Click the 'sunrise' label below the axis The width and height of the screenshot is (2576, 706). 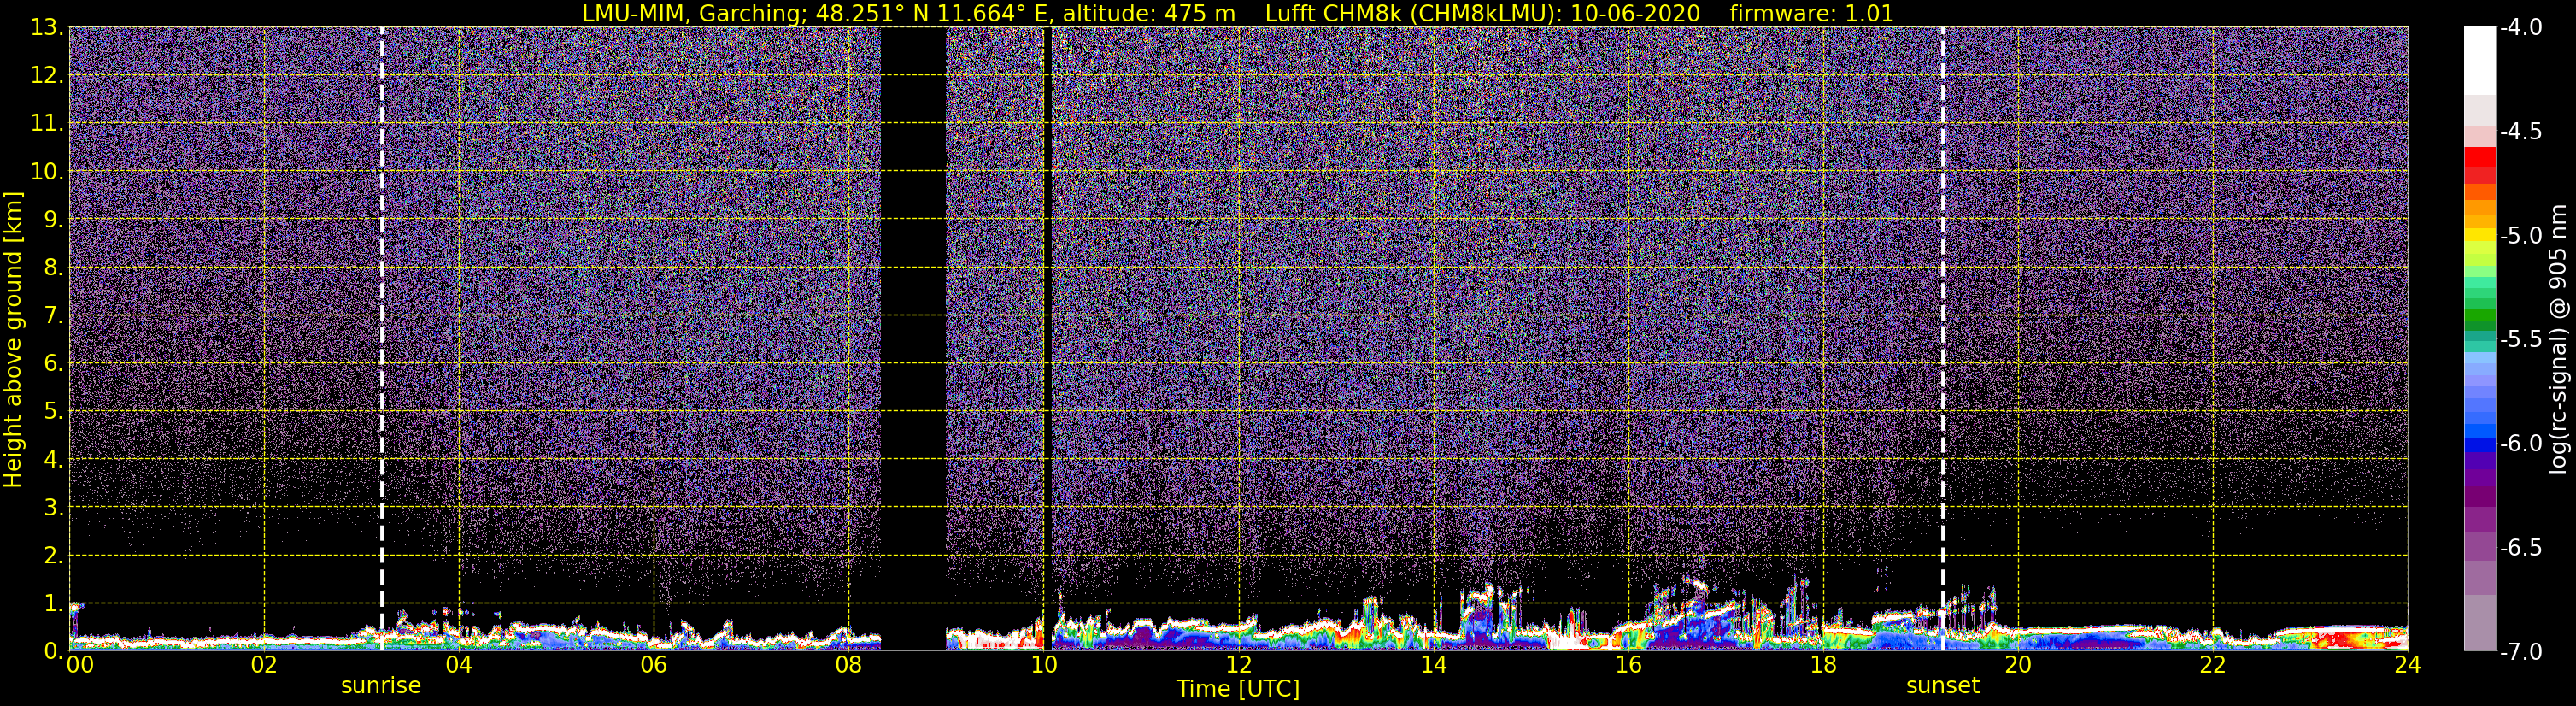pos(381,686)
